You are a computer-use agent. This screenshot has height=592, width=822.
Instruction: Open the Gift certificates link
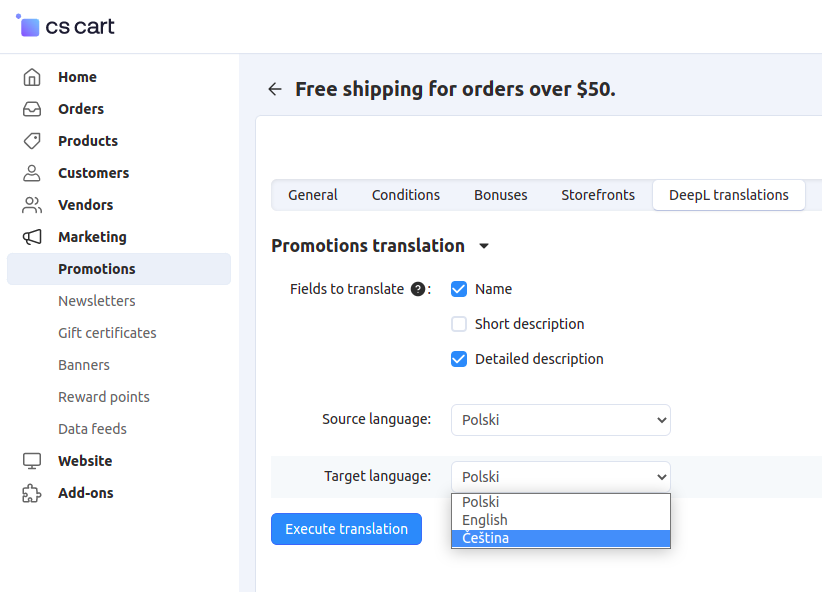(107, 333)
